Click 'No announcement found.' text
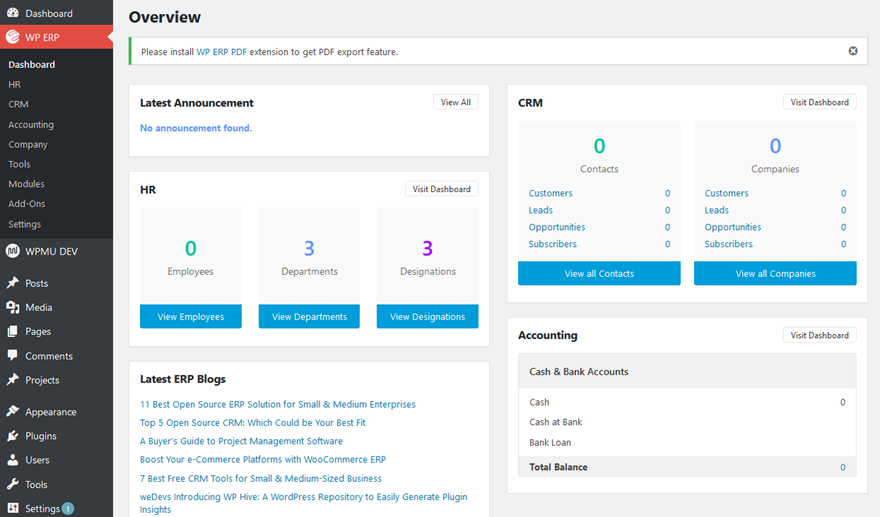Viewport: 880px width, 517px height. (196, 128)
